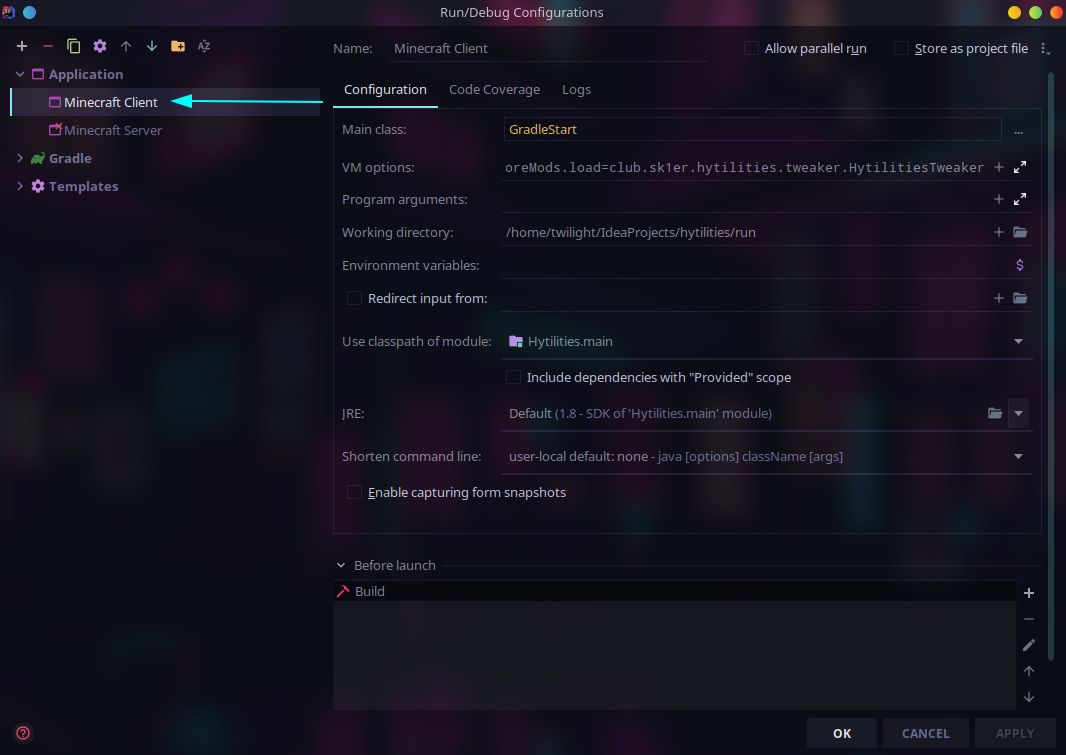Click the CANCEL button
1066x755 pixels.
(x=925, y=733)
